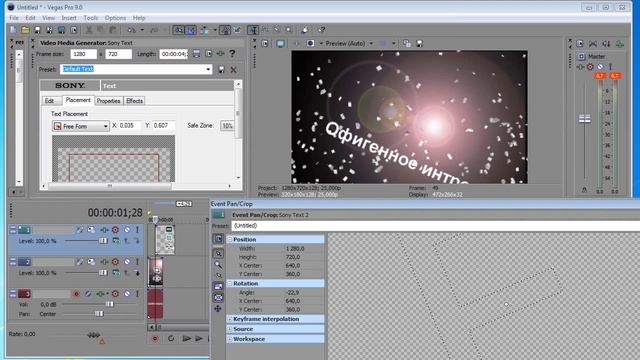Open the Master bus FX icon

580,67
